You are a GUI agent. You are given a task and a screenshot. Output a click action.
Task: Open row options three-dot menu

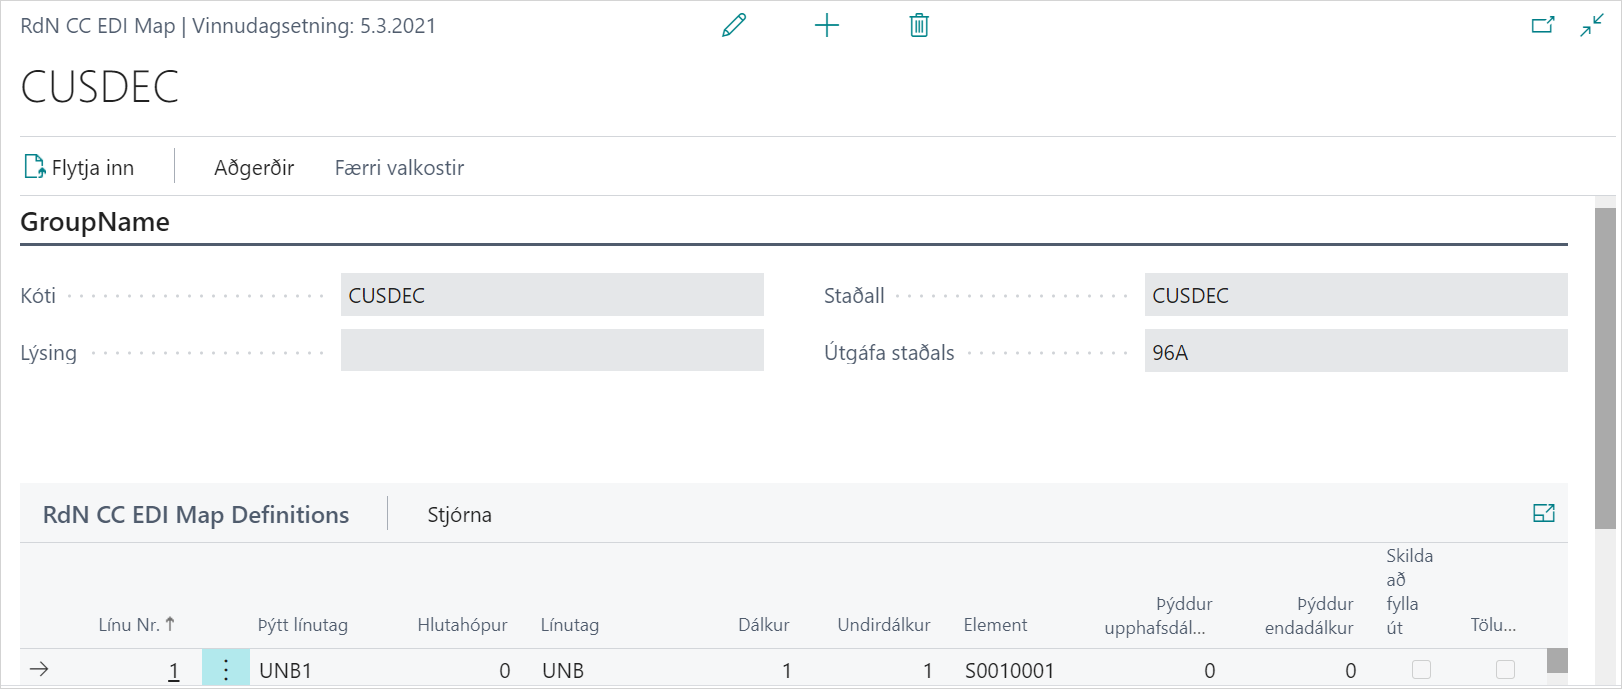point(226,670)
